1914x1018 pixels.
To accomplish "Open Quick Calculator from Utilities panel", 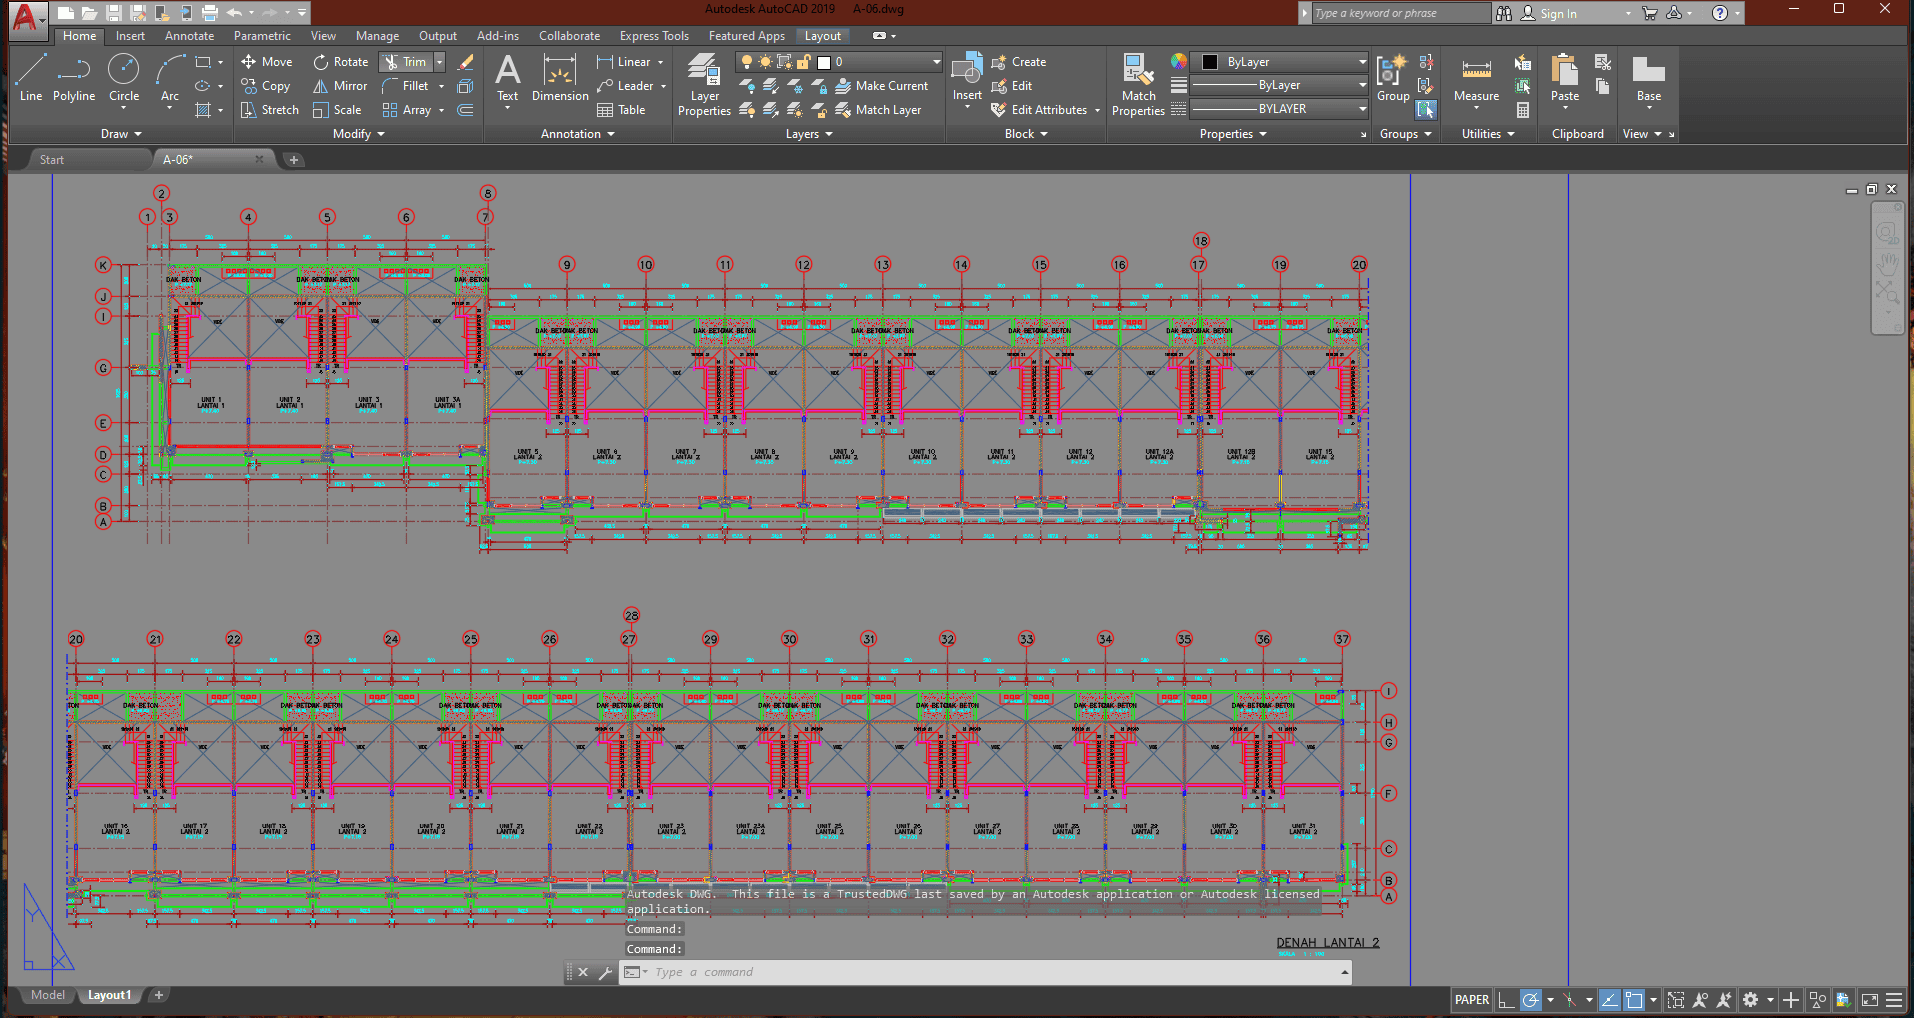I will (1523, 110).
